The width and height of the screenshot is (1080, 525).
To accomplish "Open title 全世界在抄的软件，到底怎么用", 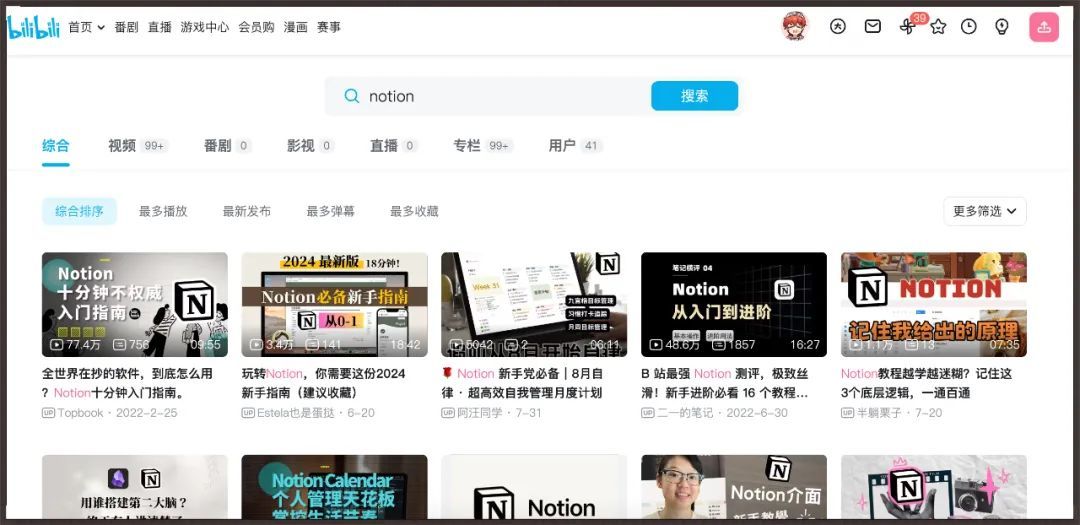I will pyautogui.click(x=127, y=383).
